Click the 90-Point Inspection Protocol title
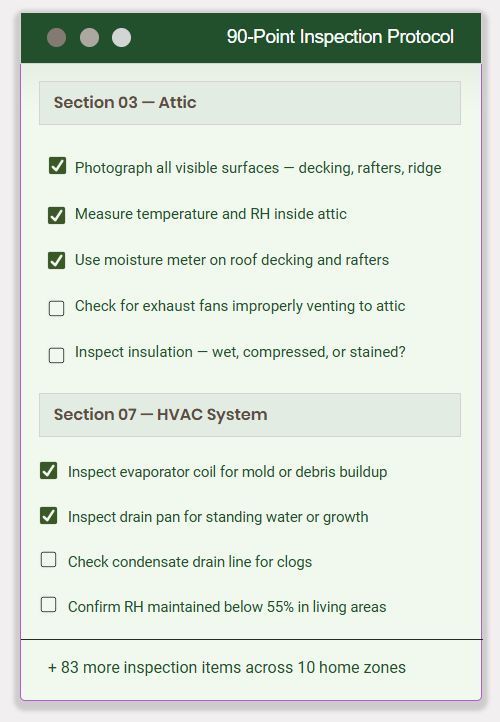Image resolution: width=500 pixels, height=722 pixels. pyautogui.click(x=340, y=37)
